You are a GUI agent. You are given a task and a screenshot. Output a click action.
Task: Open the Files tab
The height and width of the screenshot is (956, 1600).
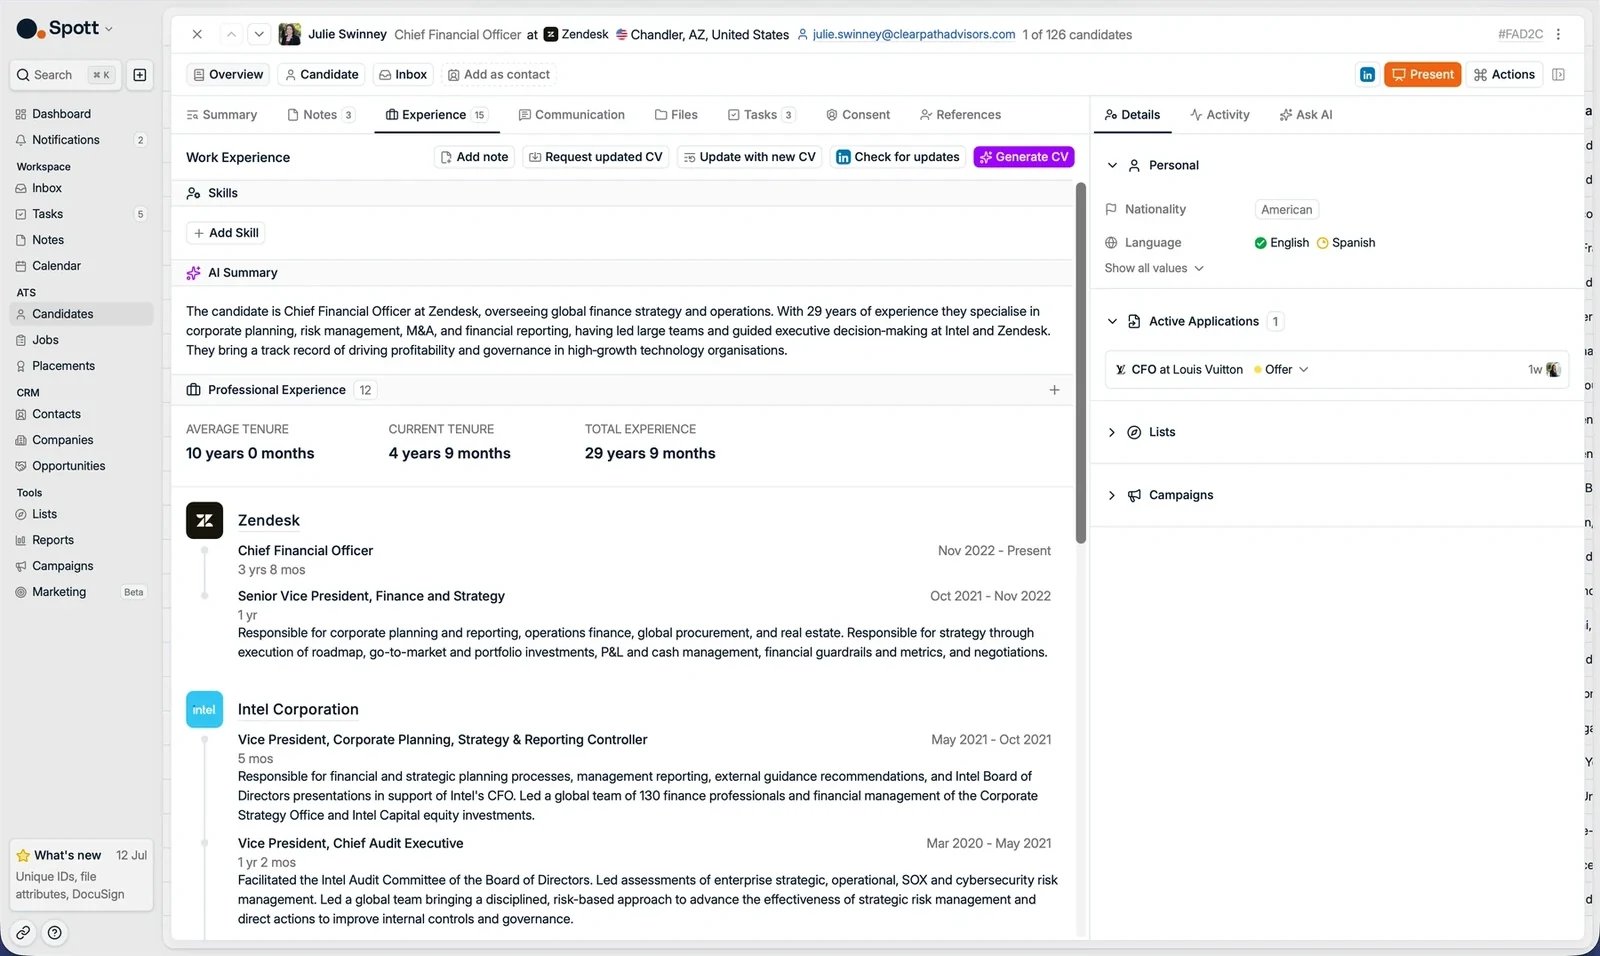coord(676,115)
